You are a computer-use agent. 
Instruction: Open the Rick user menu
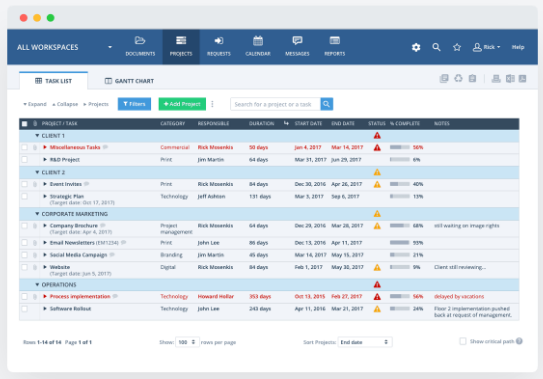487,47
